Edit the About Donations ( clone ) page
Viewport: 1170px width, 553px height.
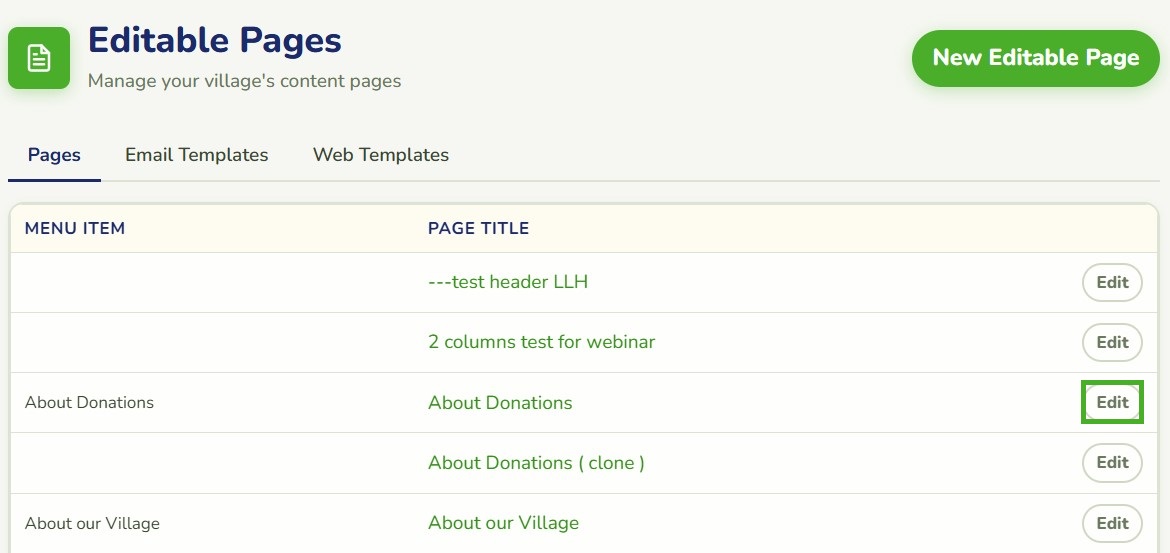[1112, 463]
